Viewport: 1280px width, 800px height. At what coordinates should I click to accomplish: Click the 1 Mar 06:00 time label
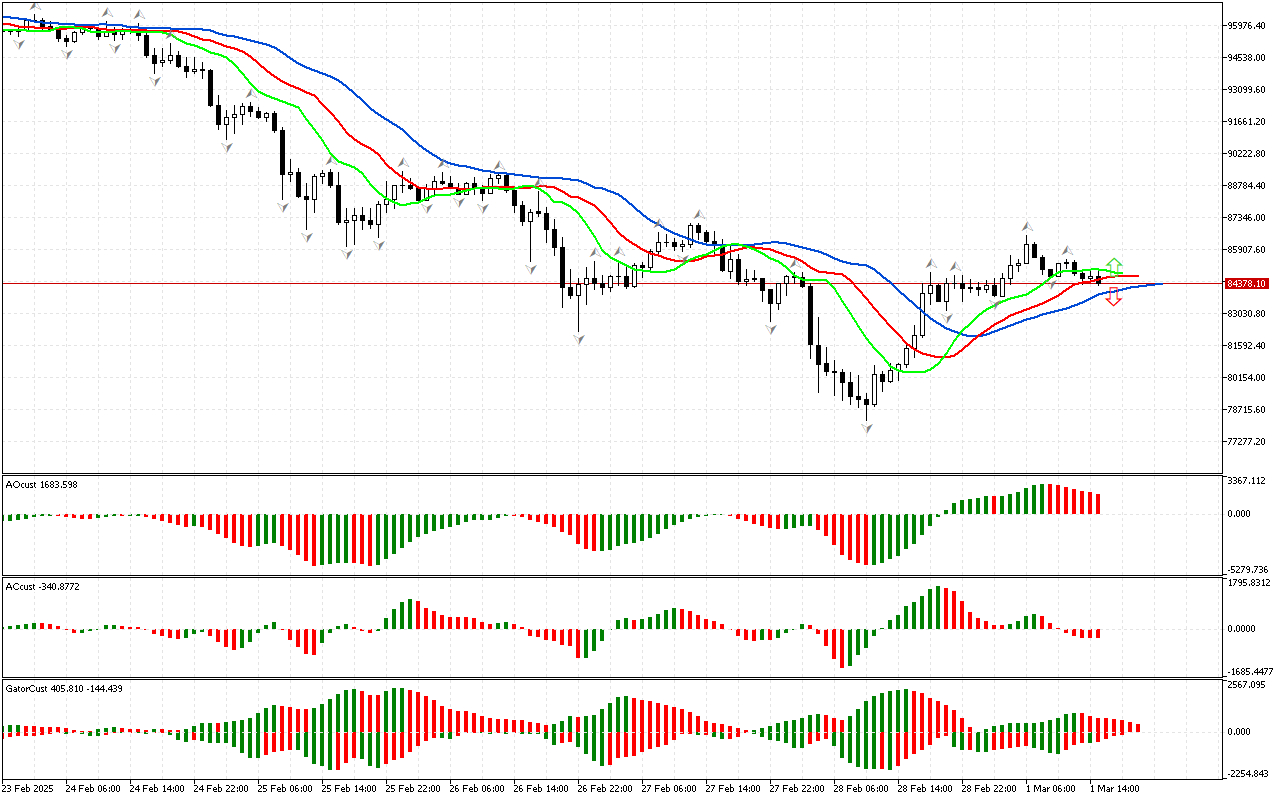click(x=1053, y=789)
